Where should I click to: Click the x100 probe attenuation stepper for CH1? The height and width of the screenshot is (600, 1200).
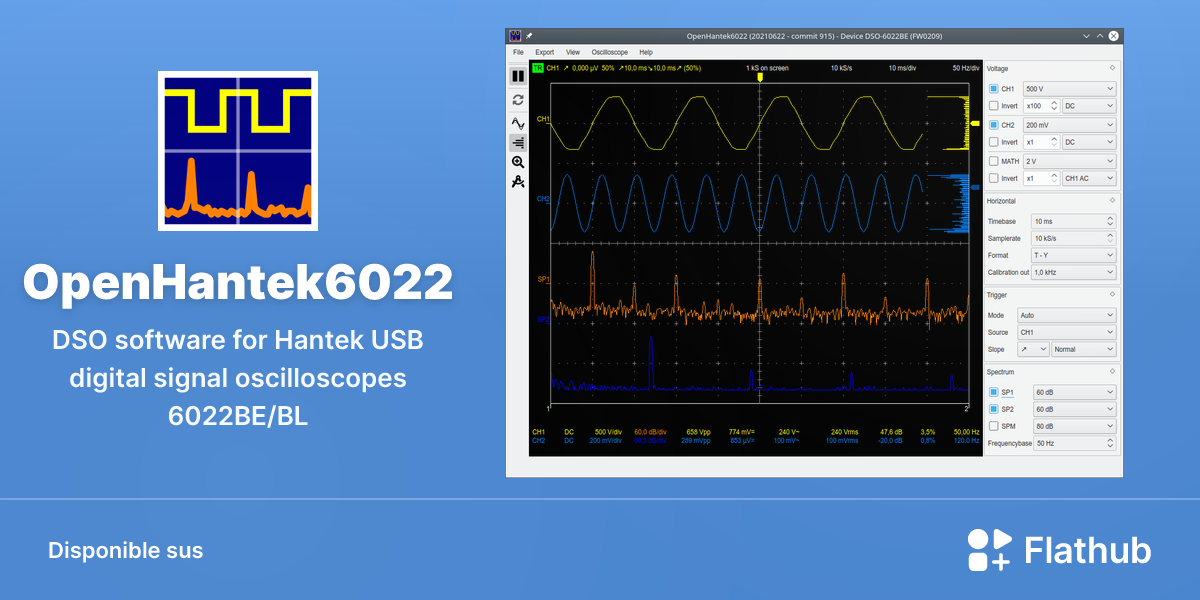tap(1041, 106)
